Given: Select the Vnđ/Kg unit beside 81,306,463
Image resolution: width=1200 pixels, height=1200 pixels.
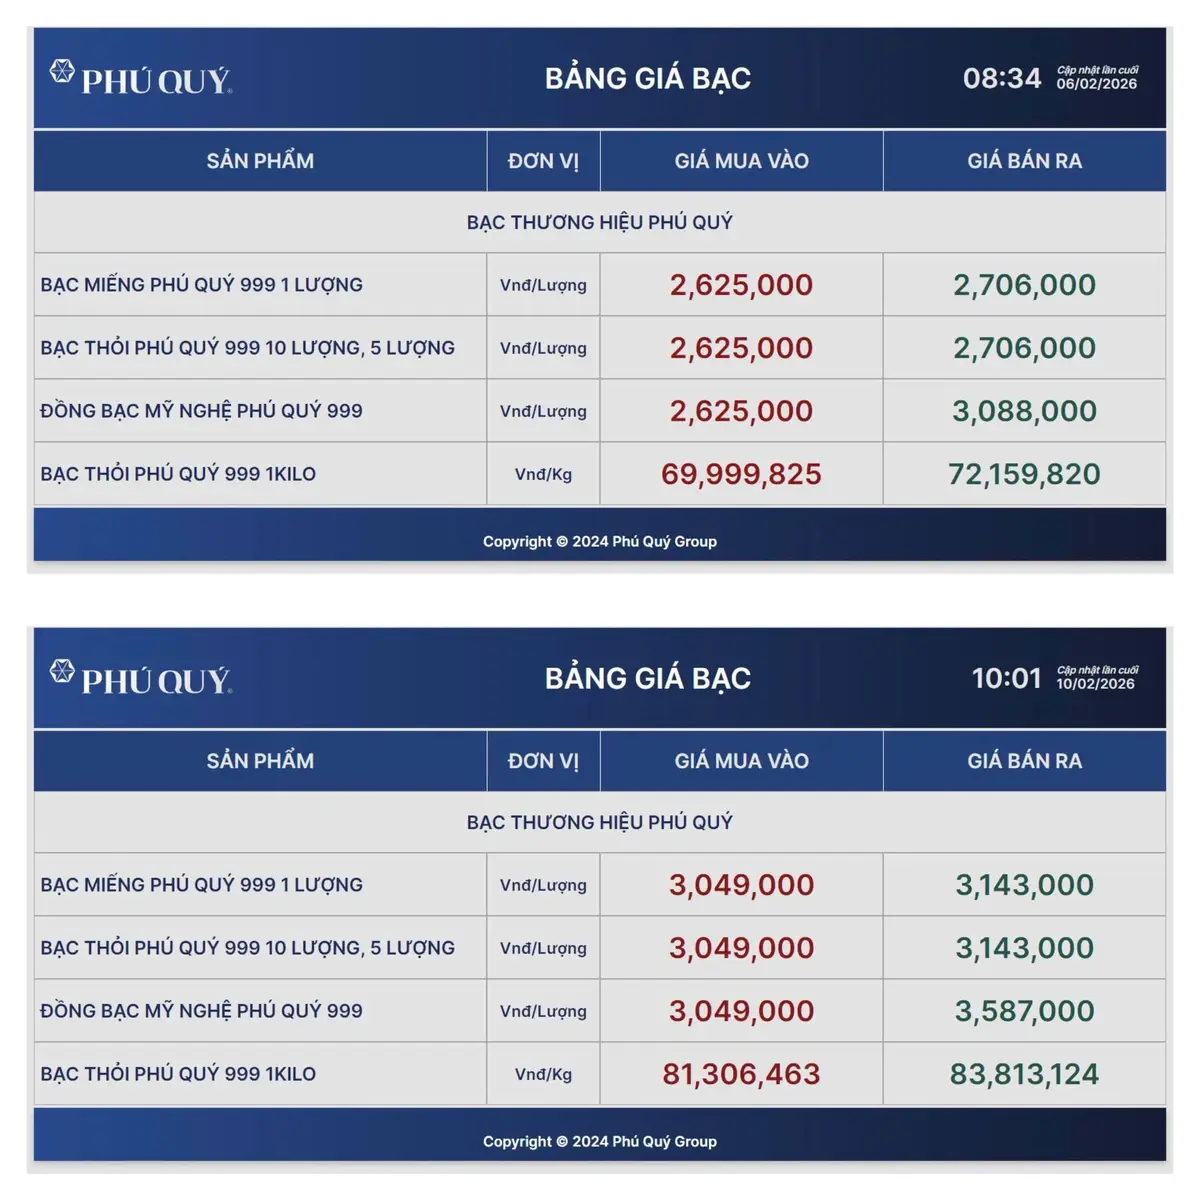Looking at the screenshot, I should [543, 1074].
